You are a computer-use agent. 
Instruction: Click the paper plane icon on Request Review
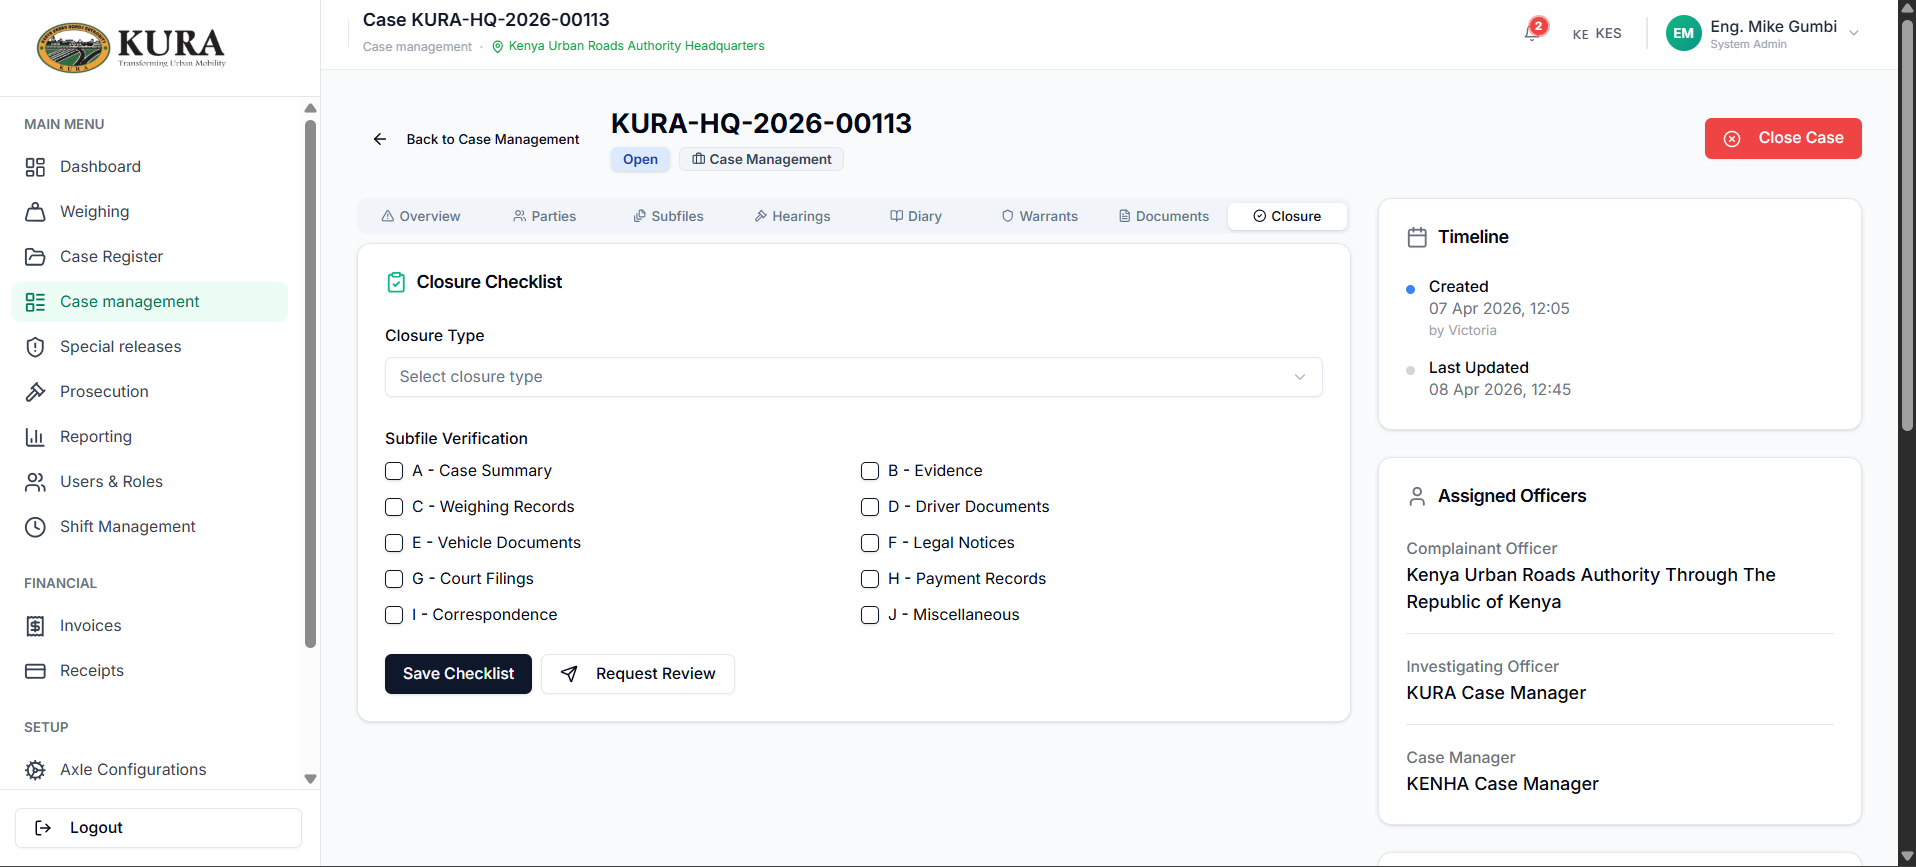[569, 674]
